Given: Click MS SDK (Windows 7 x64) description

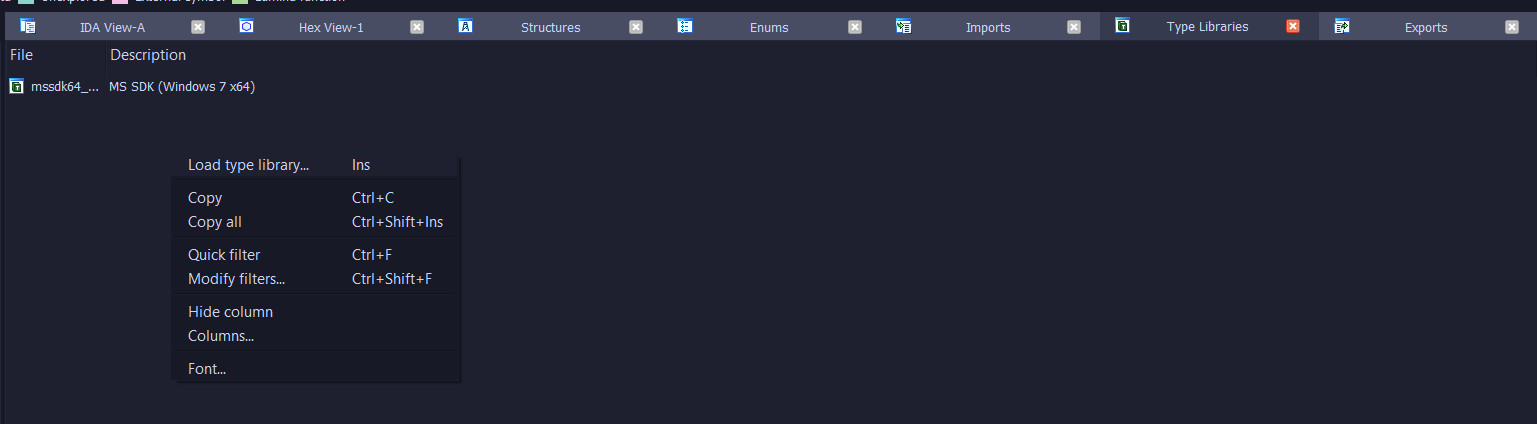Looking at the screenshot, I should 182,87.
